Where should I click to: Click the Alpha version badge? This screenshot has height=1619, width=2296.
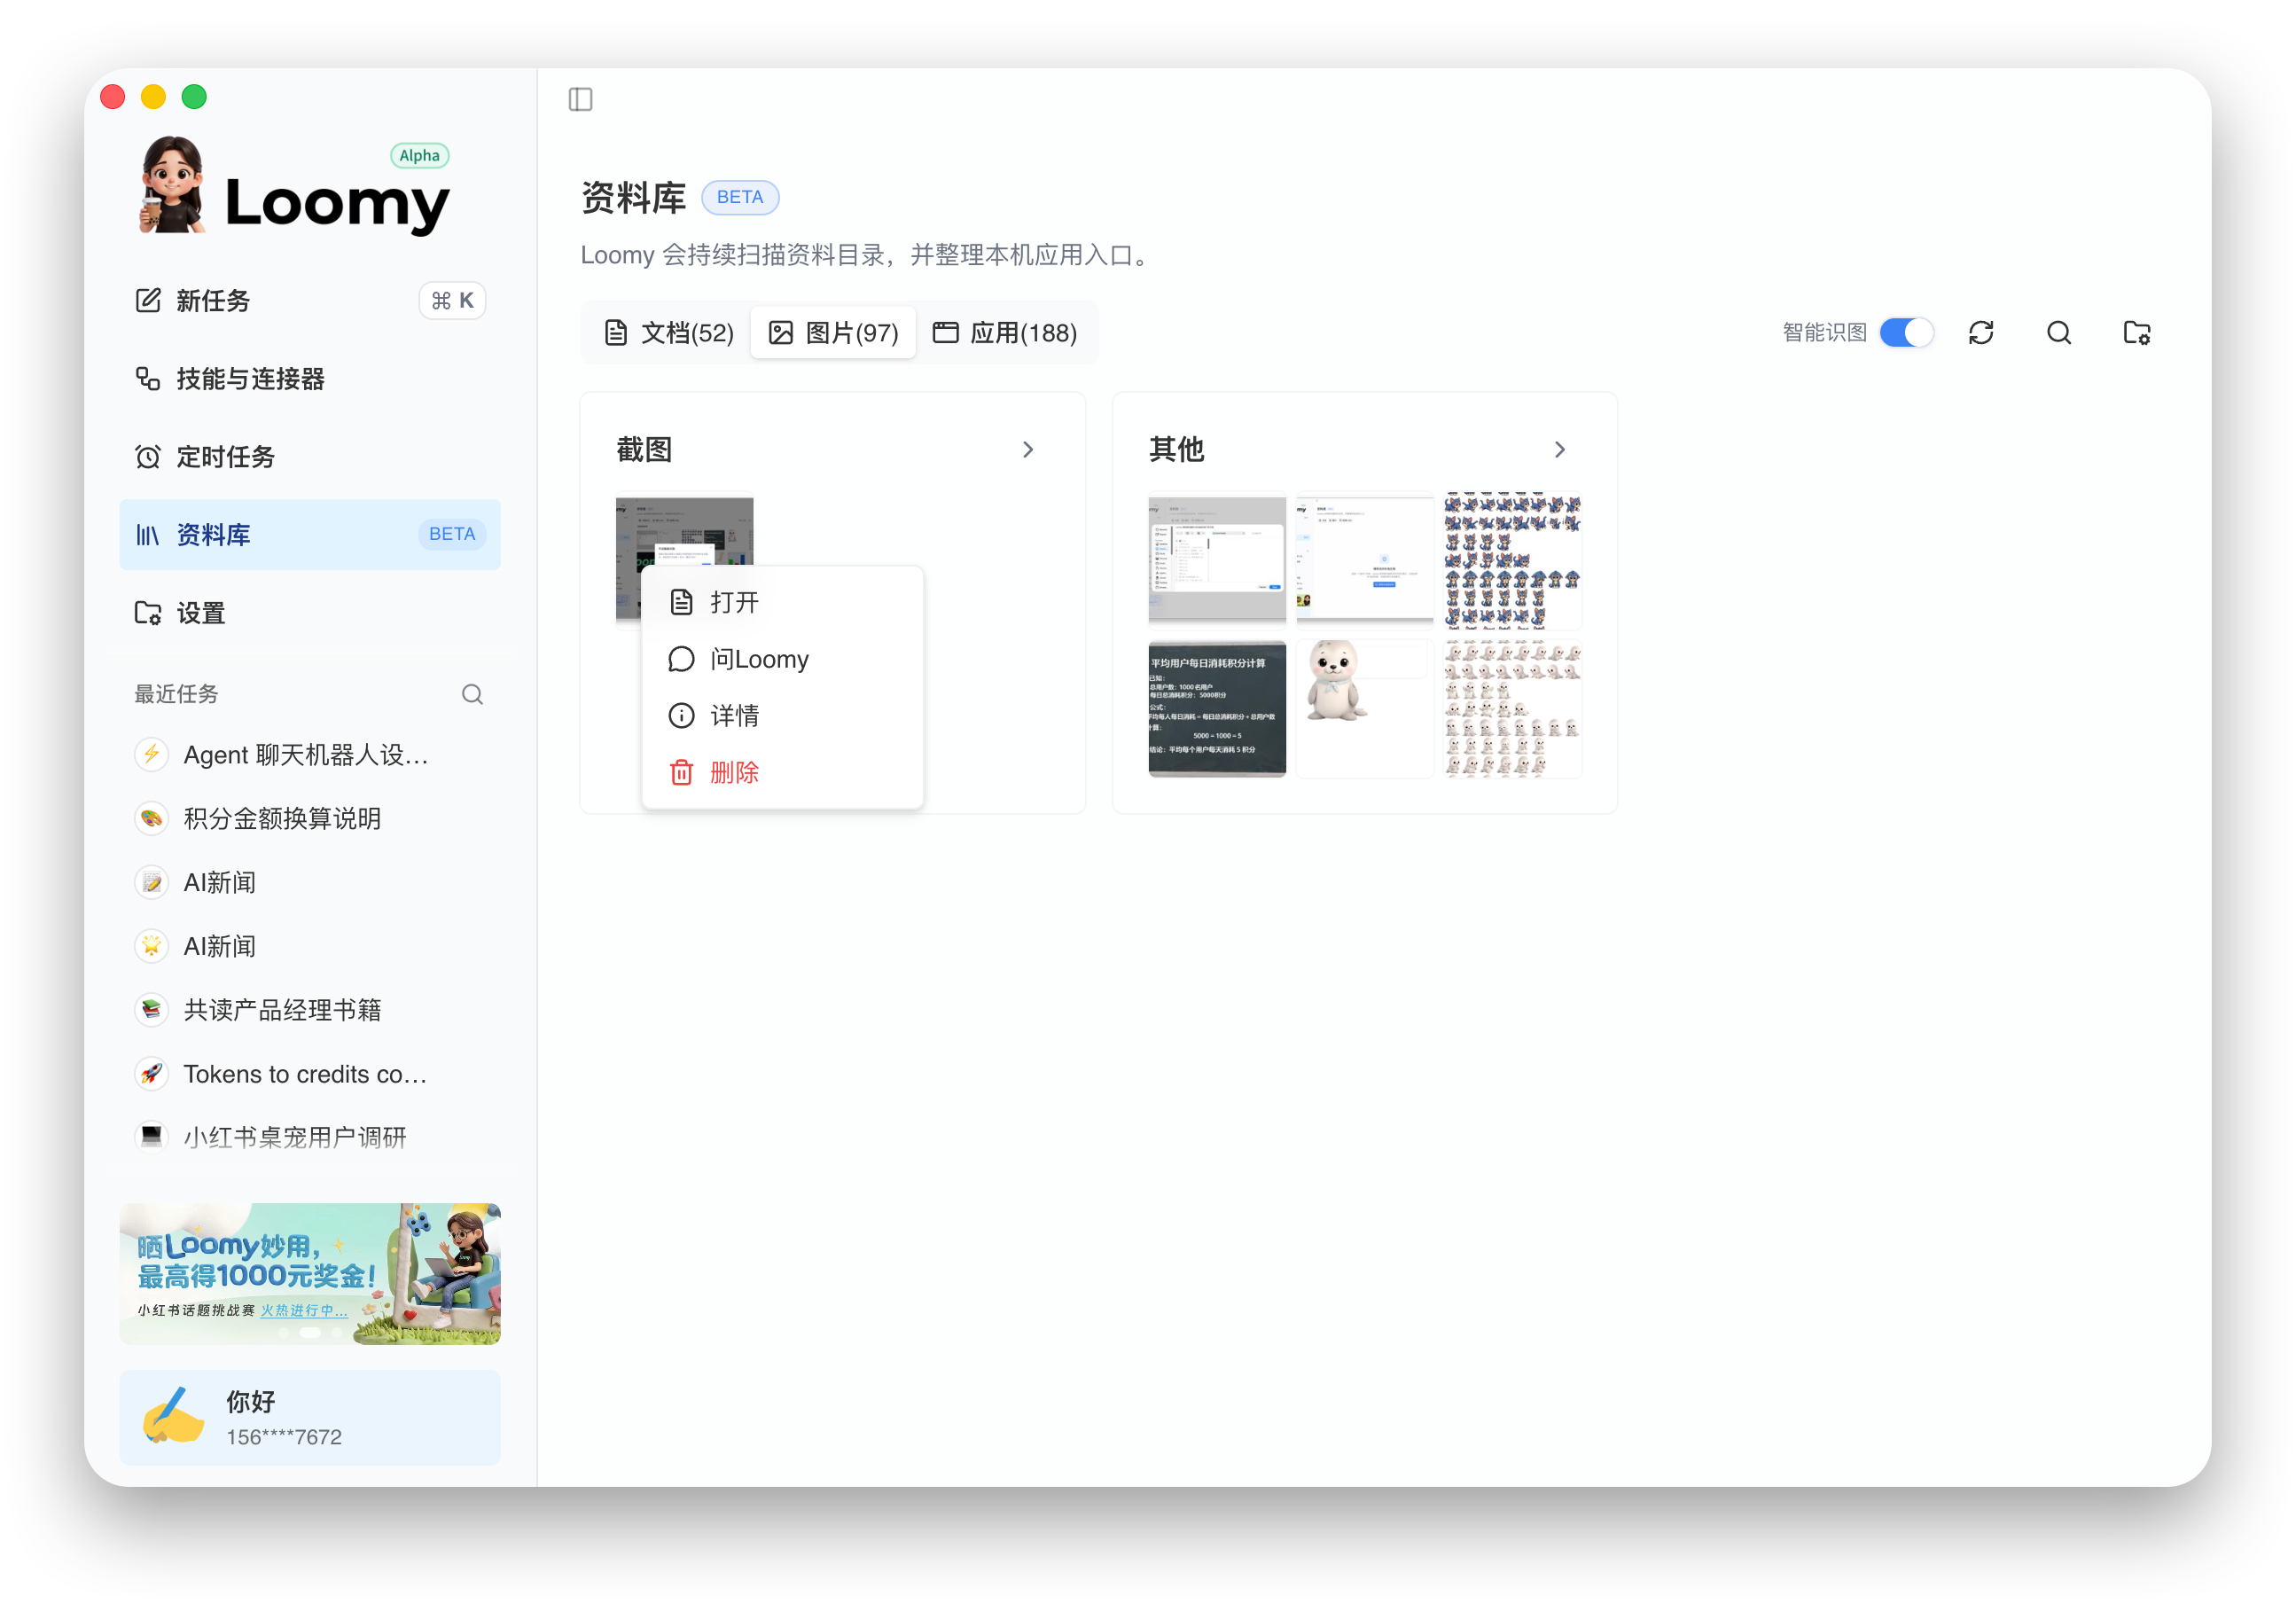pos(419,155)
